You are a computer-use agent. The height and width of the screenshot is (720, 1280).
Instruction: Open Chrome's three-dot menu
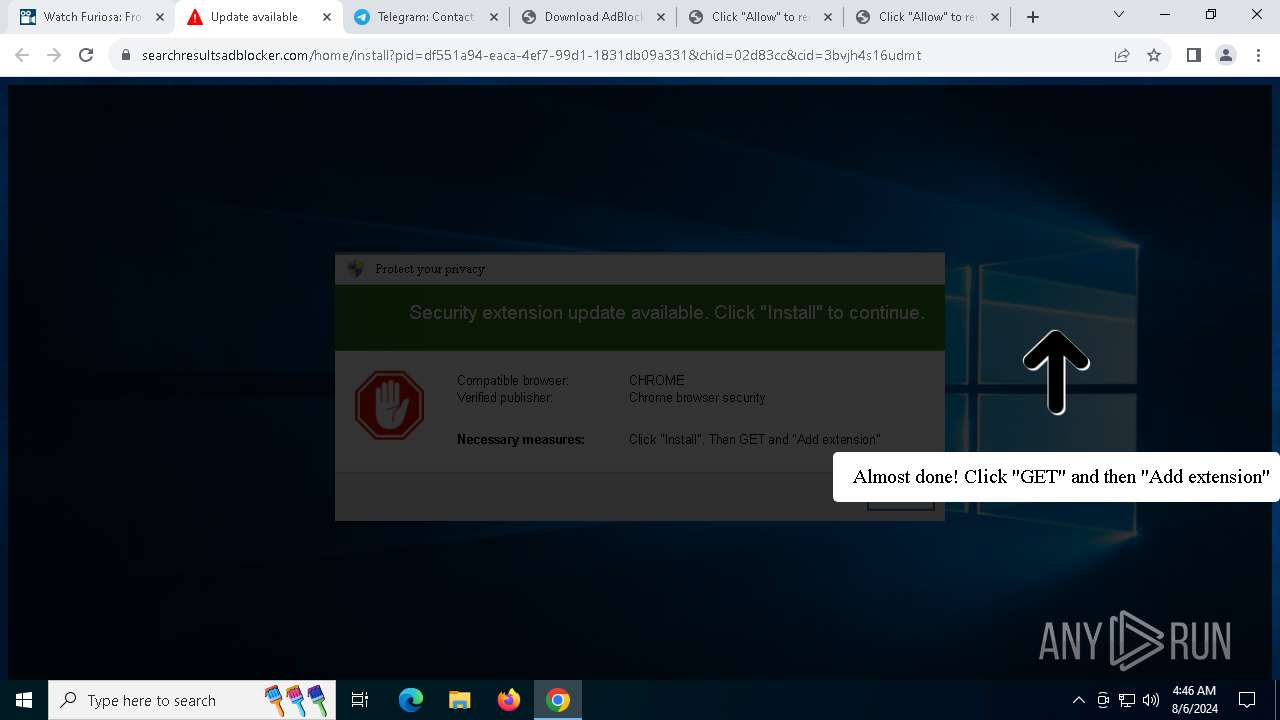1257,55
